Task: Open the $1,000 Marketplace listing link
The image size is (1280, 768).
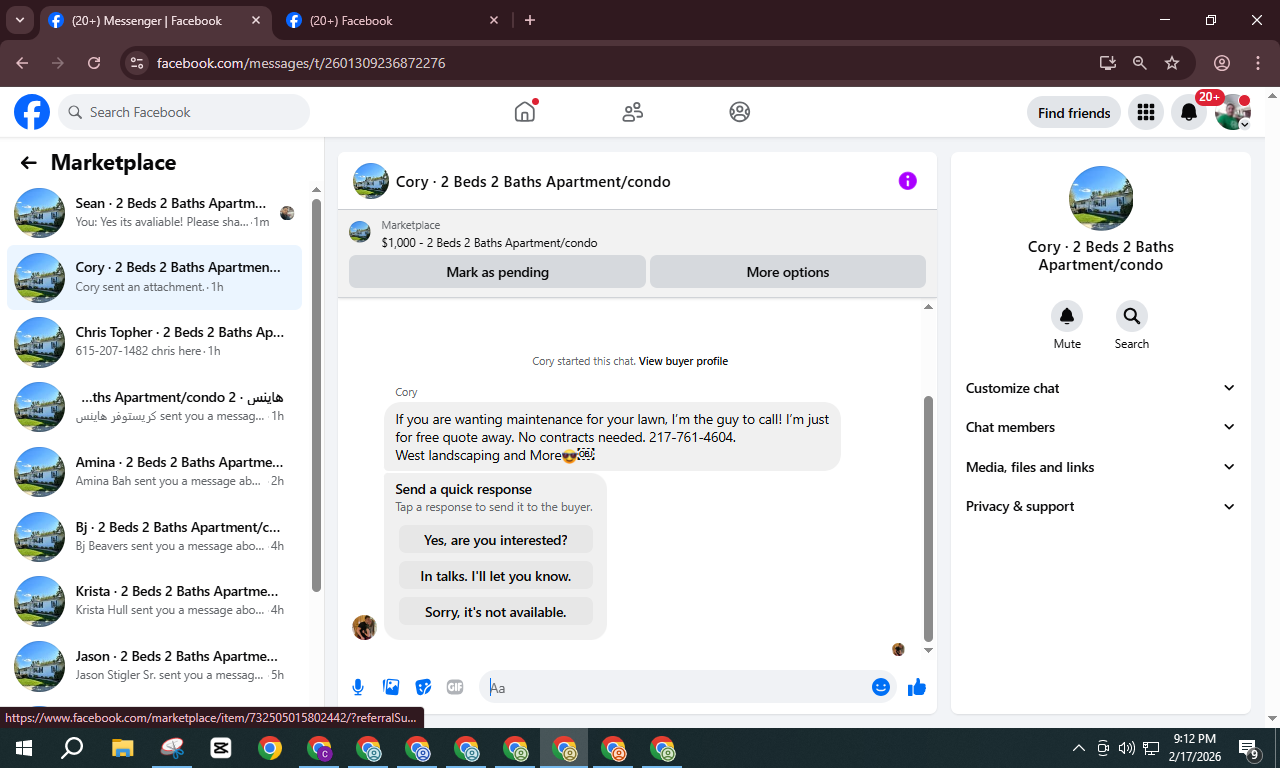Action: point(489,243)
